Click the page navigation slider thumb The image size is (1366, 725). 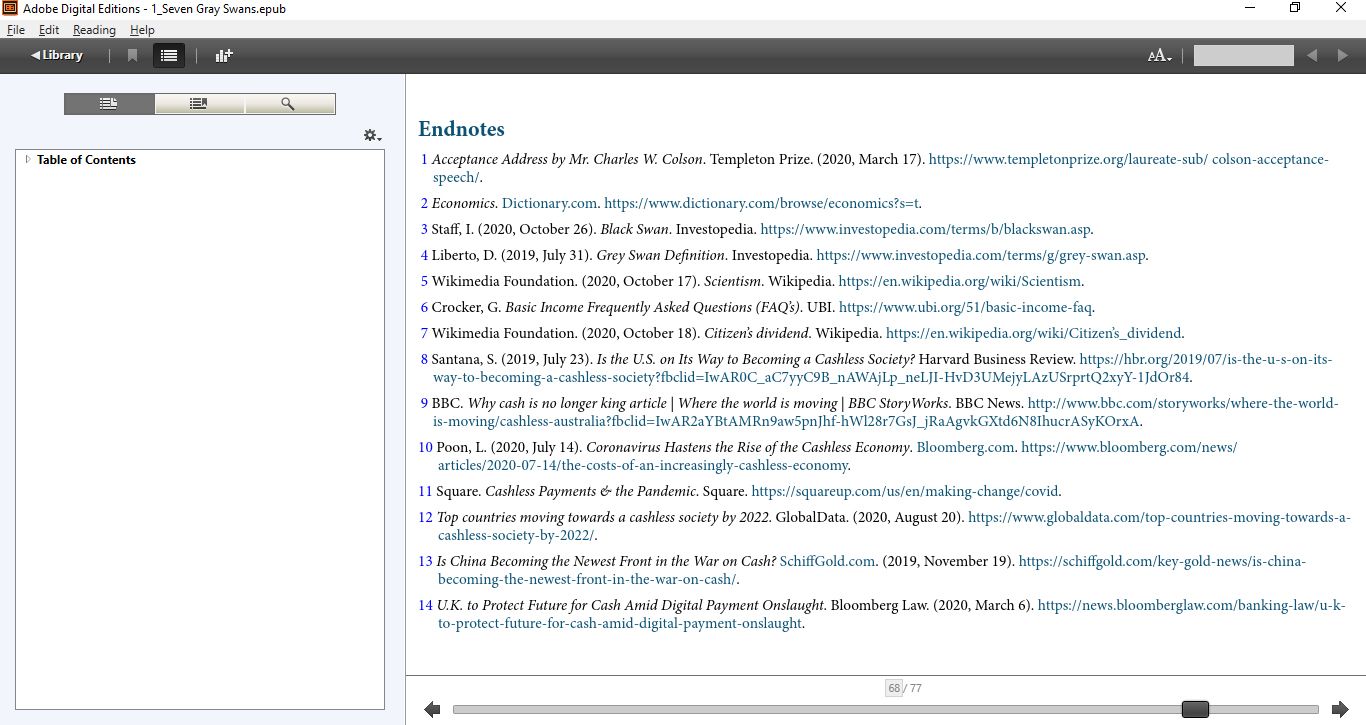pos(1195,709)
